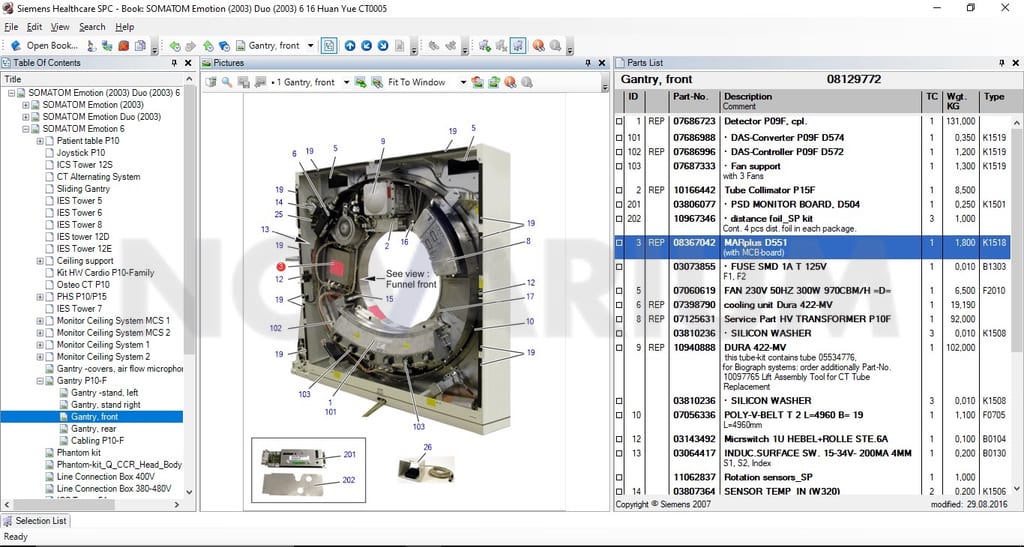Click the green back navigation arrow icon
The width and height of the screenshot is (1024, 547).
174,46
